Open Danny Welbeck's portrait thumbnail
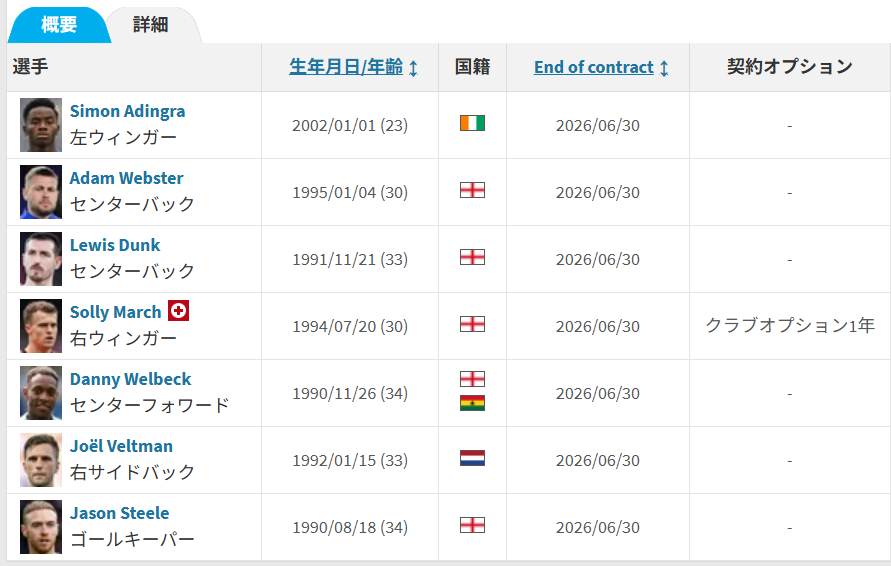This screenshot has width=891, height=566. [41, 393]
